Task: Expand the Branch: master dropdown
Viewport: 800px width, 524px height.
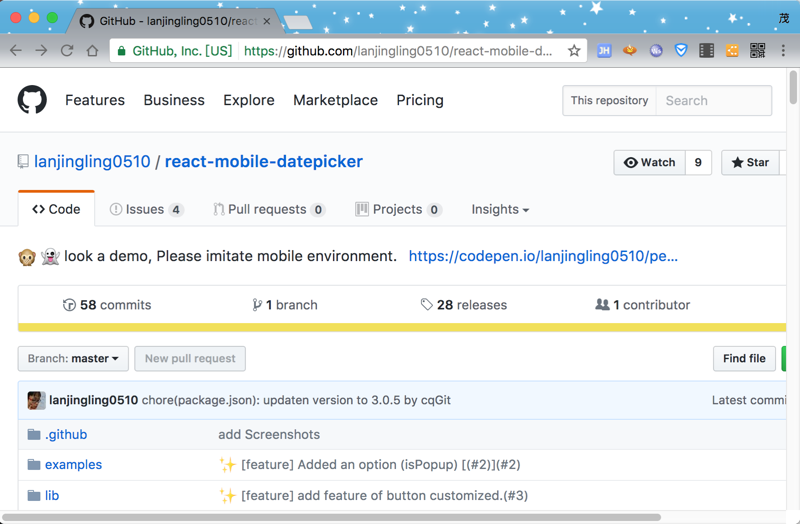Action: pyautogui.click(x=74, y=359)
